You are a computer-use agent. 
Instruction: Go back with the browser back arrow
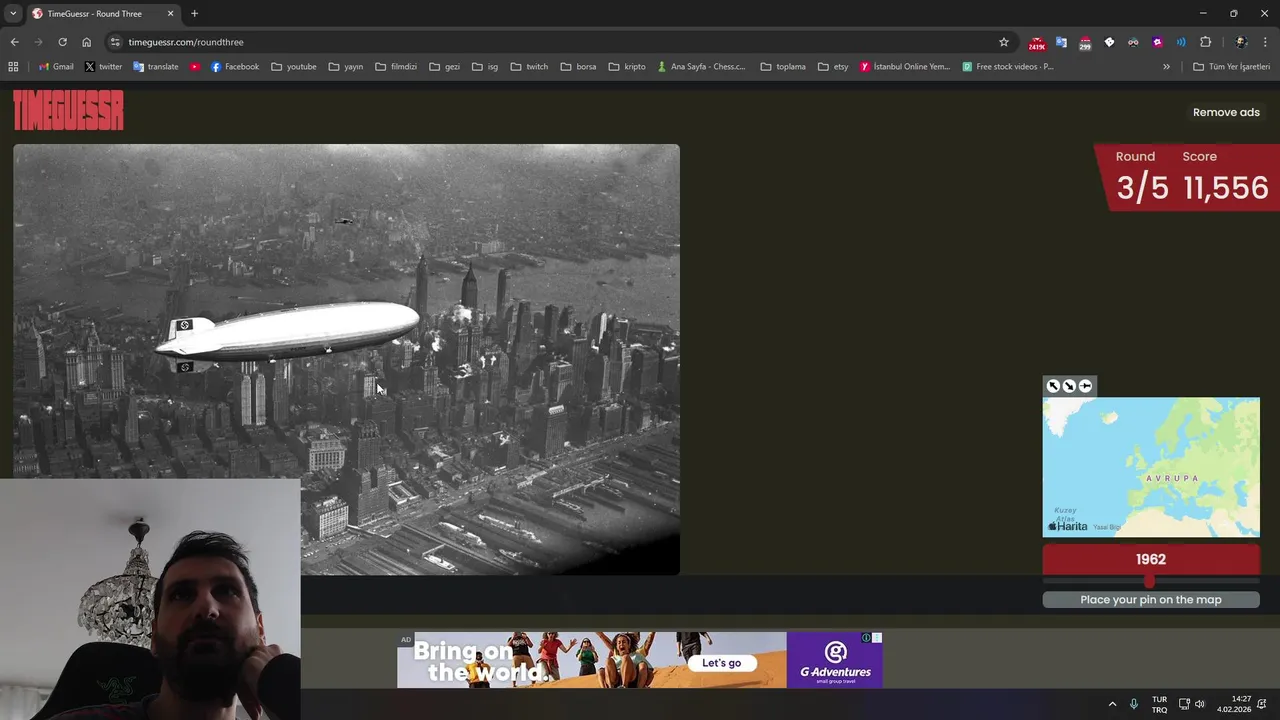(x=14, y=42)
